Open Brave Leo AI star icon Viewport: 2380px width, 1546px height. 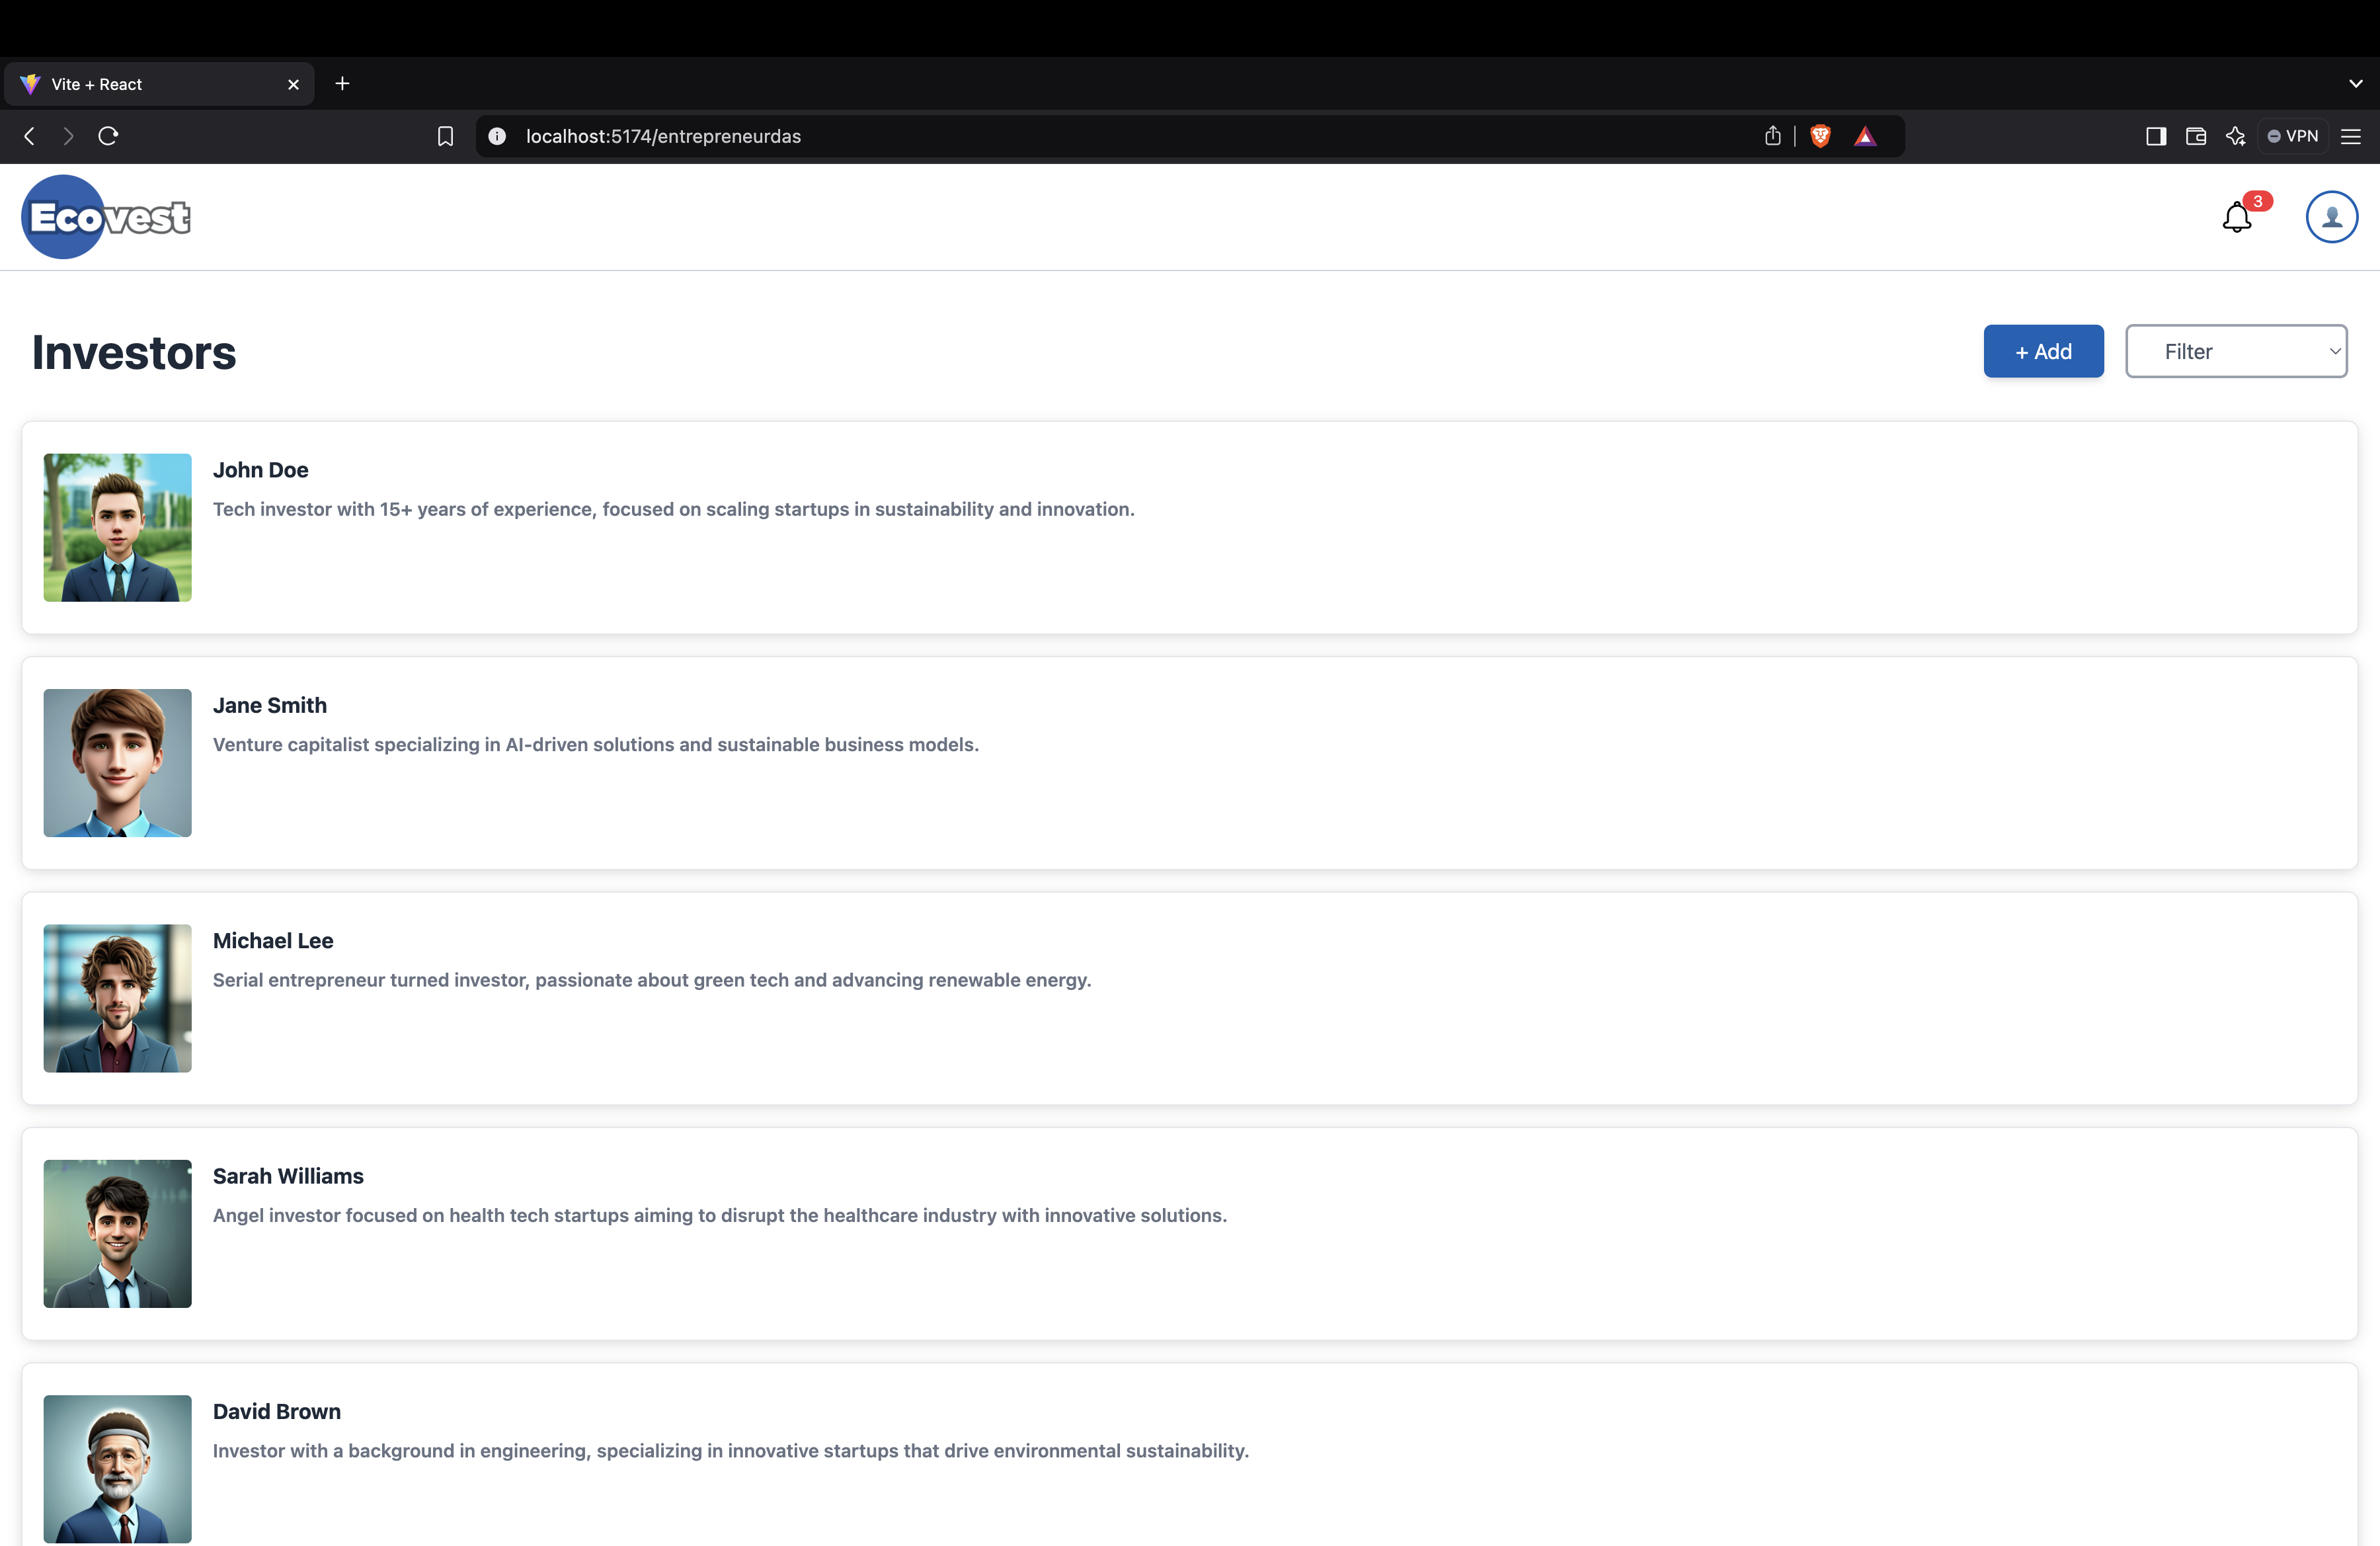2235,136
